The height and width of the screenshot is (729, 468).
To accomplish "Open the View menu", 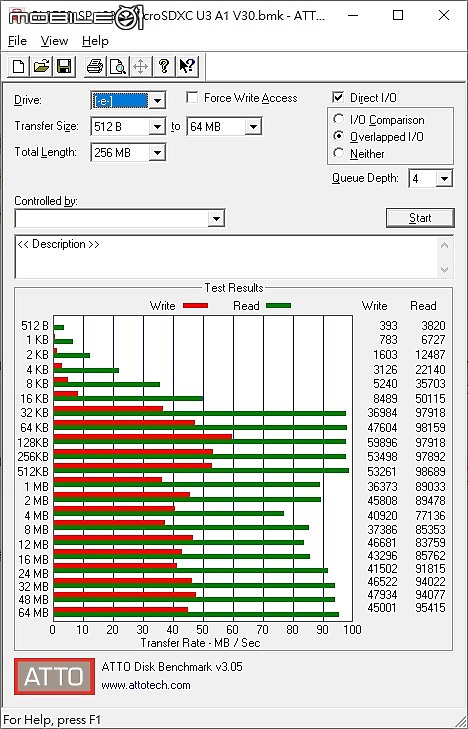I will click(x=54, y=41).
